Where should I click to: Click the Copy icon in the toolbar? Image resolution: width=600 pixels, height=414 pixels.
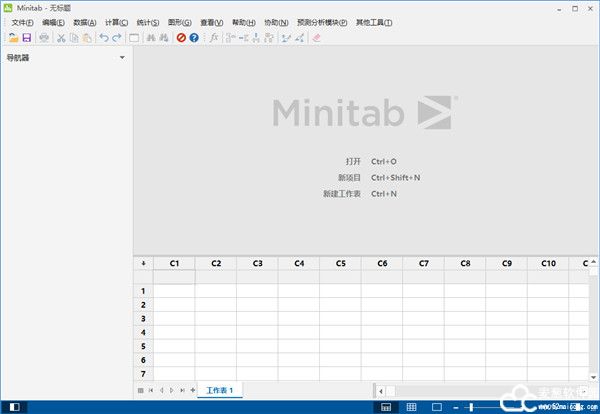pos(74,37)
